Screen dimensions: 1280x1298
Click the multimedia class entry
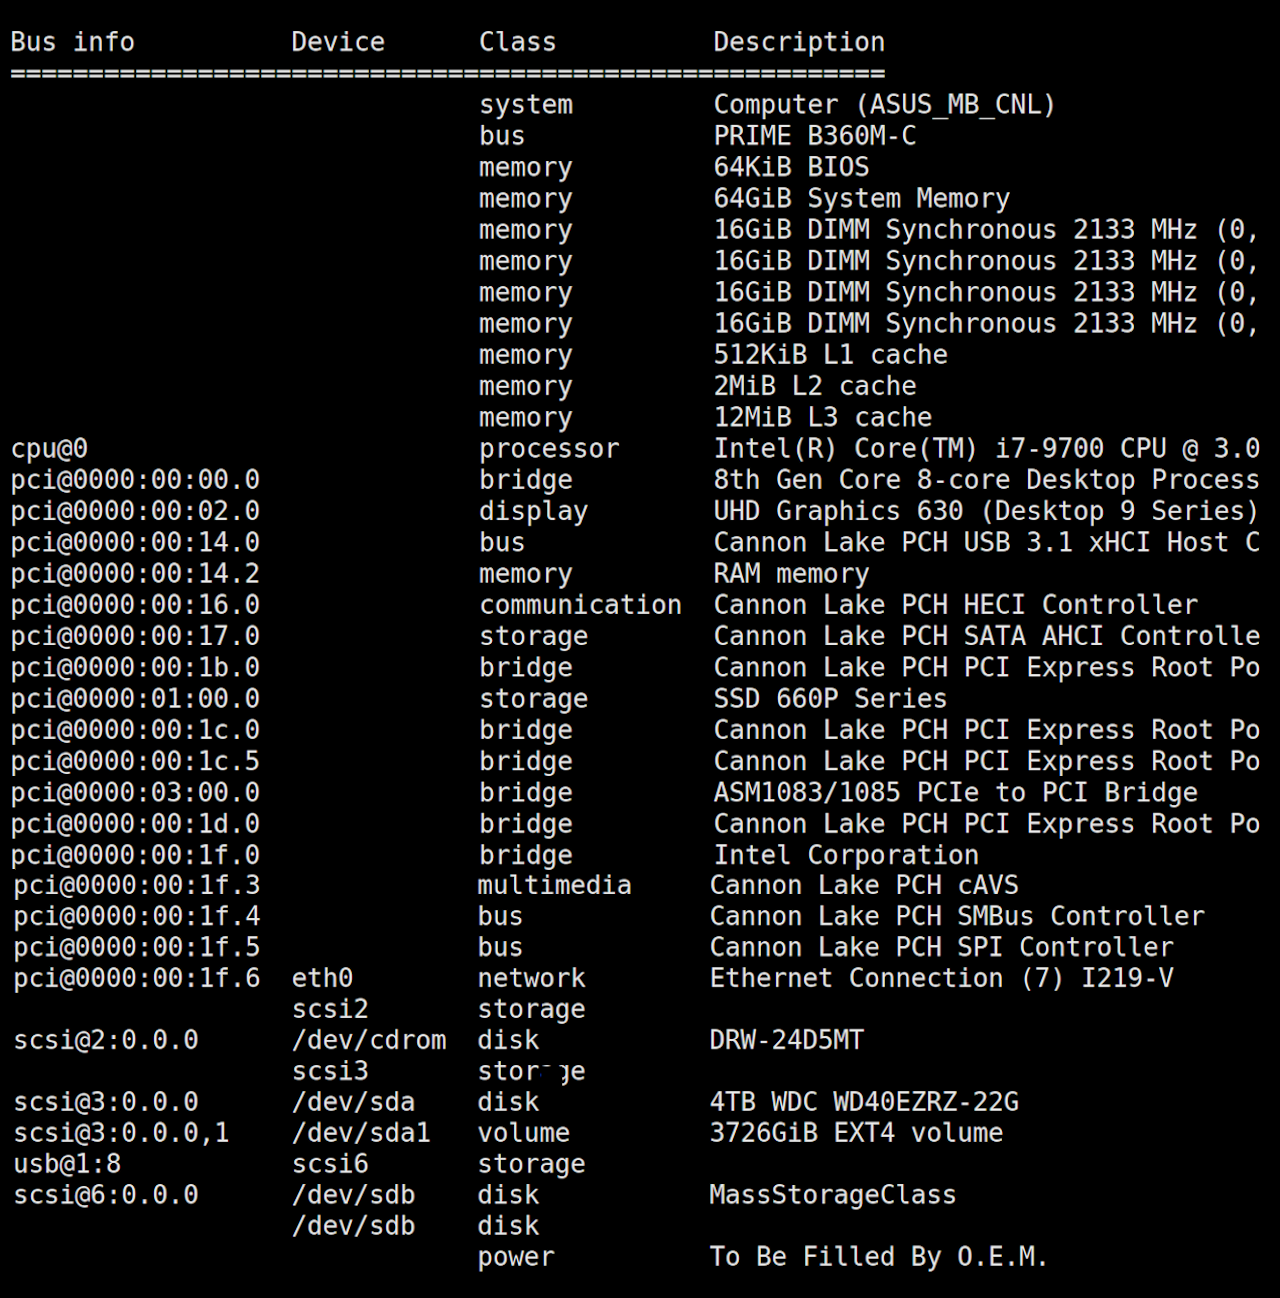[x=554, y=885]
